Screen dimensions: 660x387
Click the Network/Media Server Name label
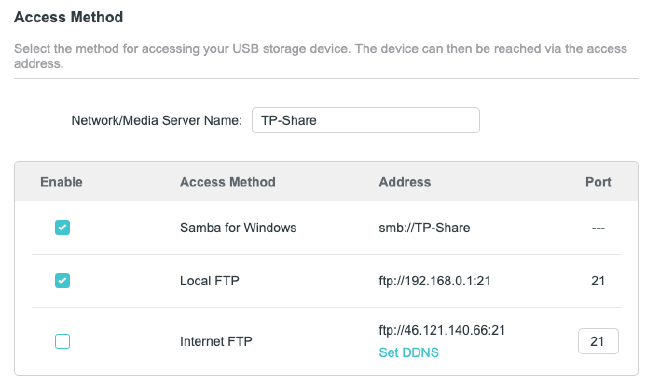(x=157, y=120)
